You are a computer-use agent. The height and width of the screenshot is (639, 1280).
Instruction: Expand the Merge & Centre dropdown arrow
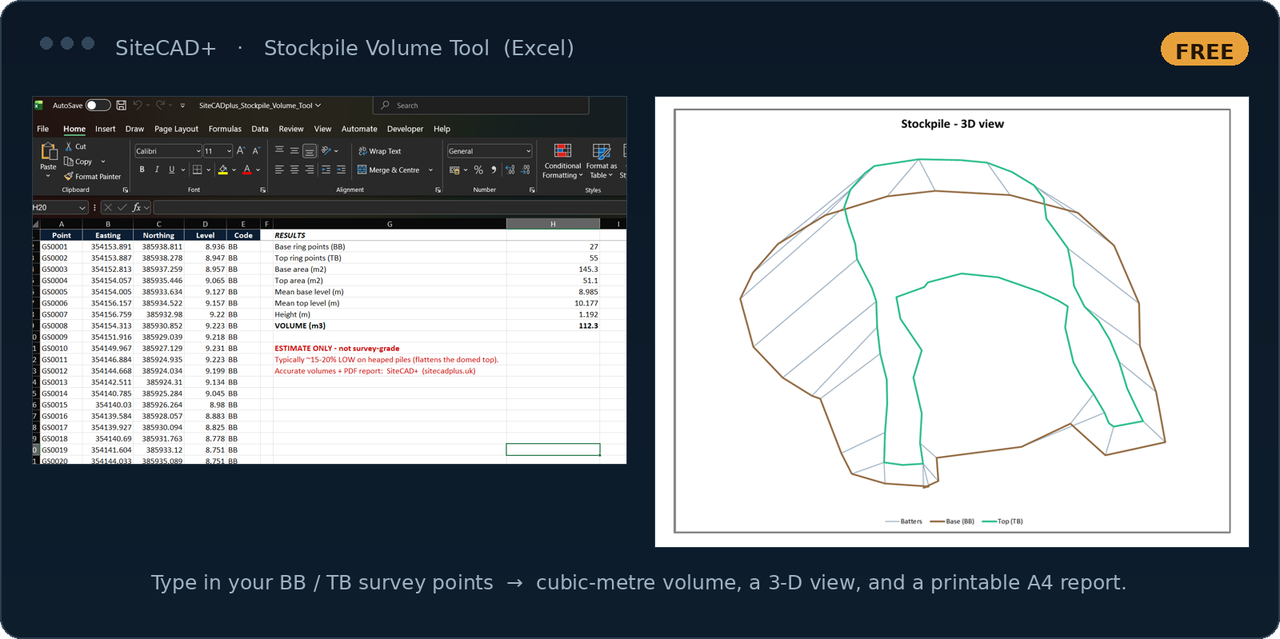431,170
